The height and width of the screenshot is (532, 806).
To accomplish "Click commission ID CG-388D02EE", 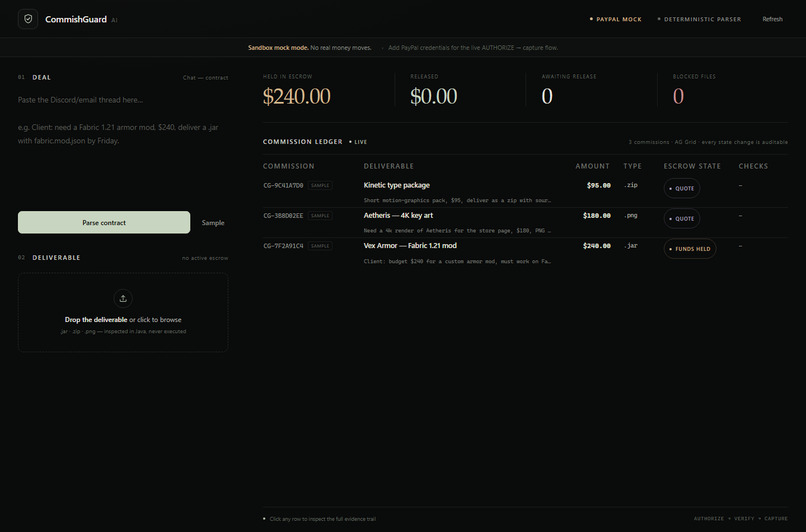I will [x=283, y=216].
